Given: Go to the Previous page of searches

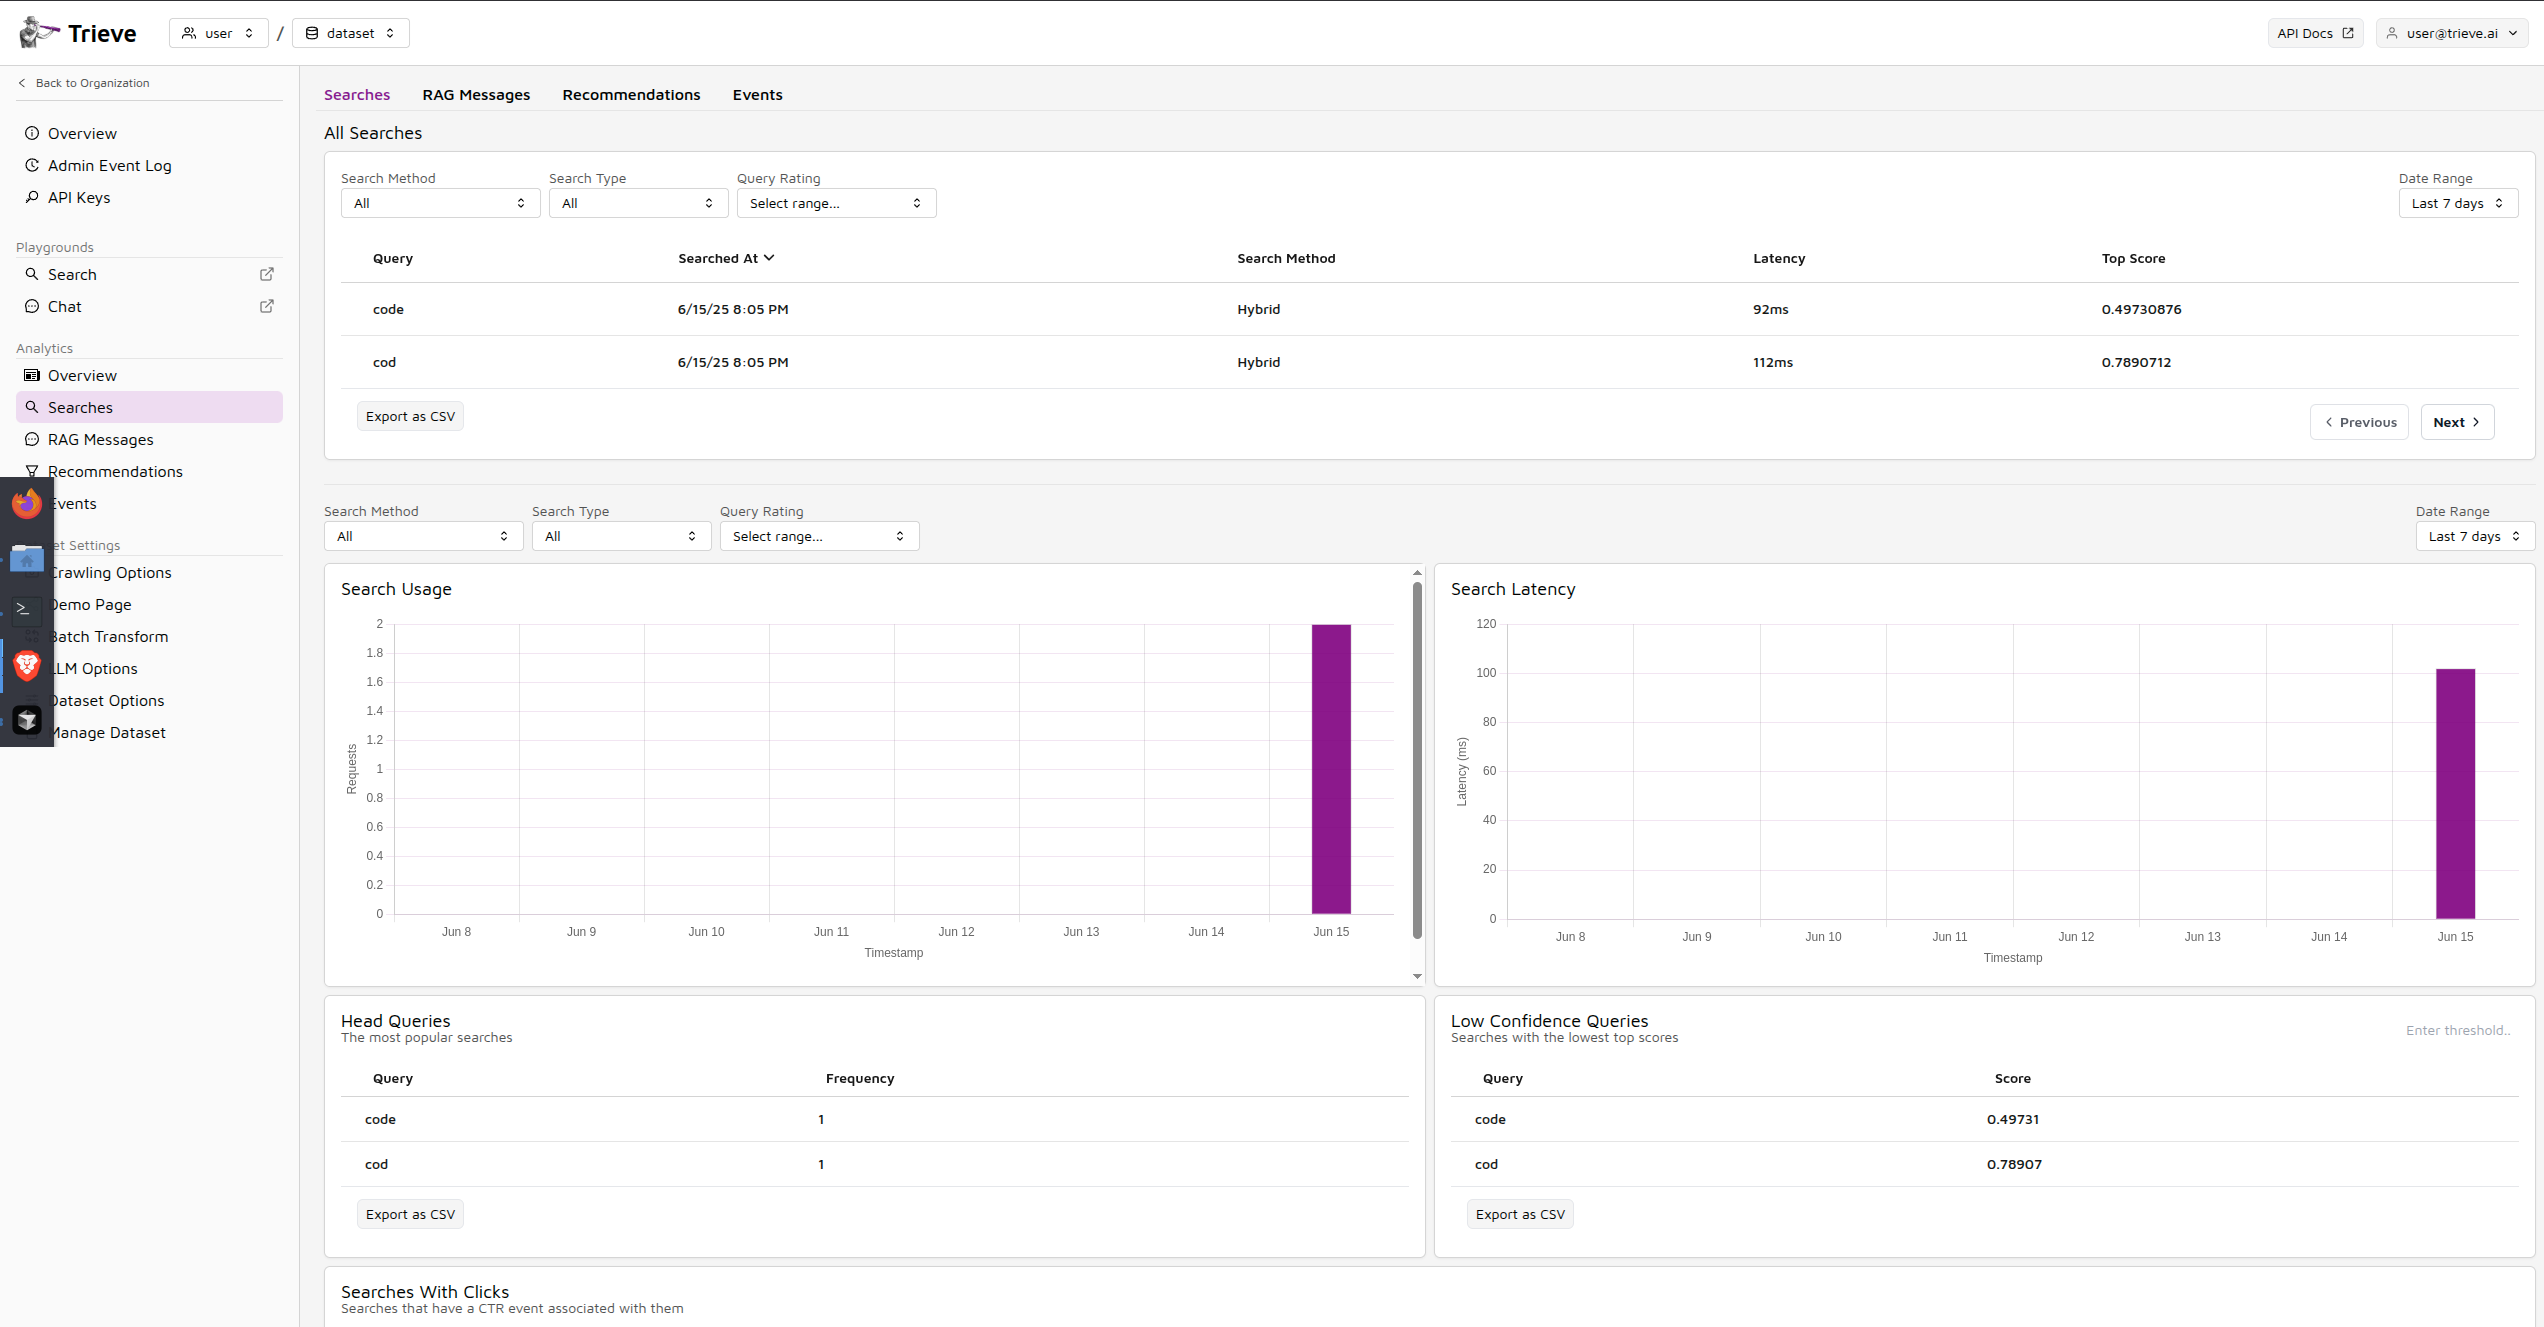Looking at the screenshot, I should pyautogui.click(x=2359, y=422).
